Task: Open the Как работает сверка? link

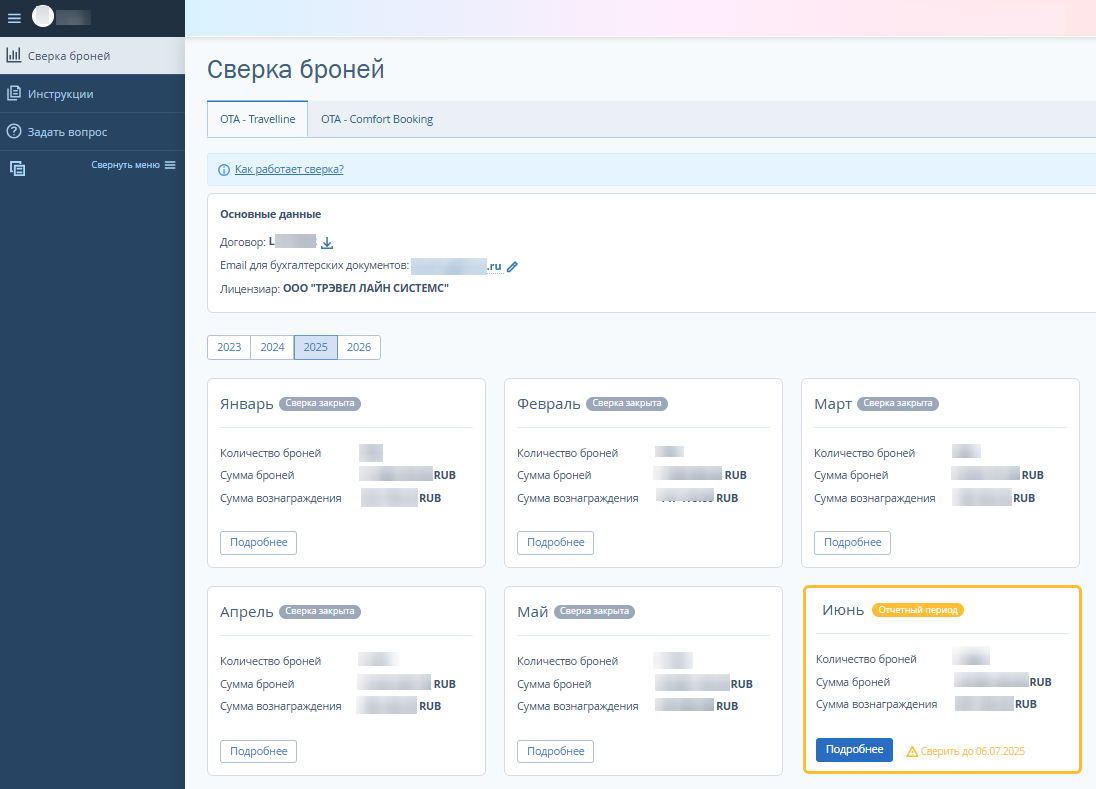Action: pyautogui.click(x=289, y=170)
